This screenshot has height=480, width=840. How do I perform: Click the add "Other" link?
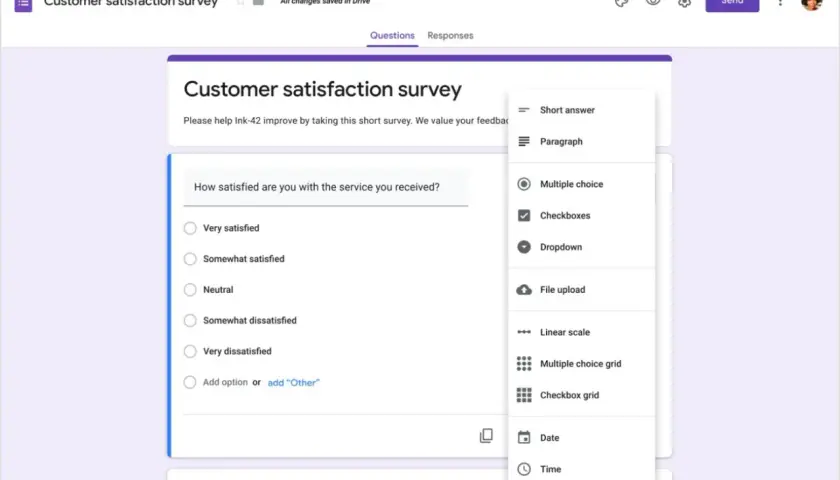click(294, 382)
